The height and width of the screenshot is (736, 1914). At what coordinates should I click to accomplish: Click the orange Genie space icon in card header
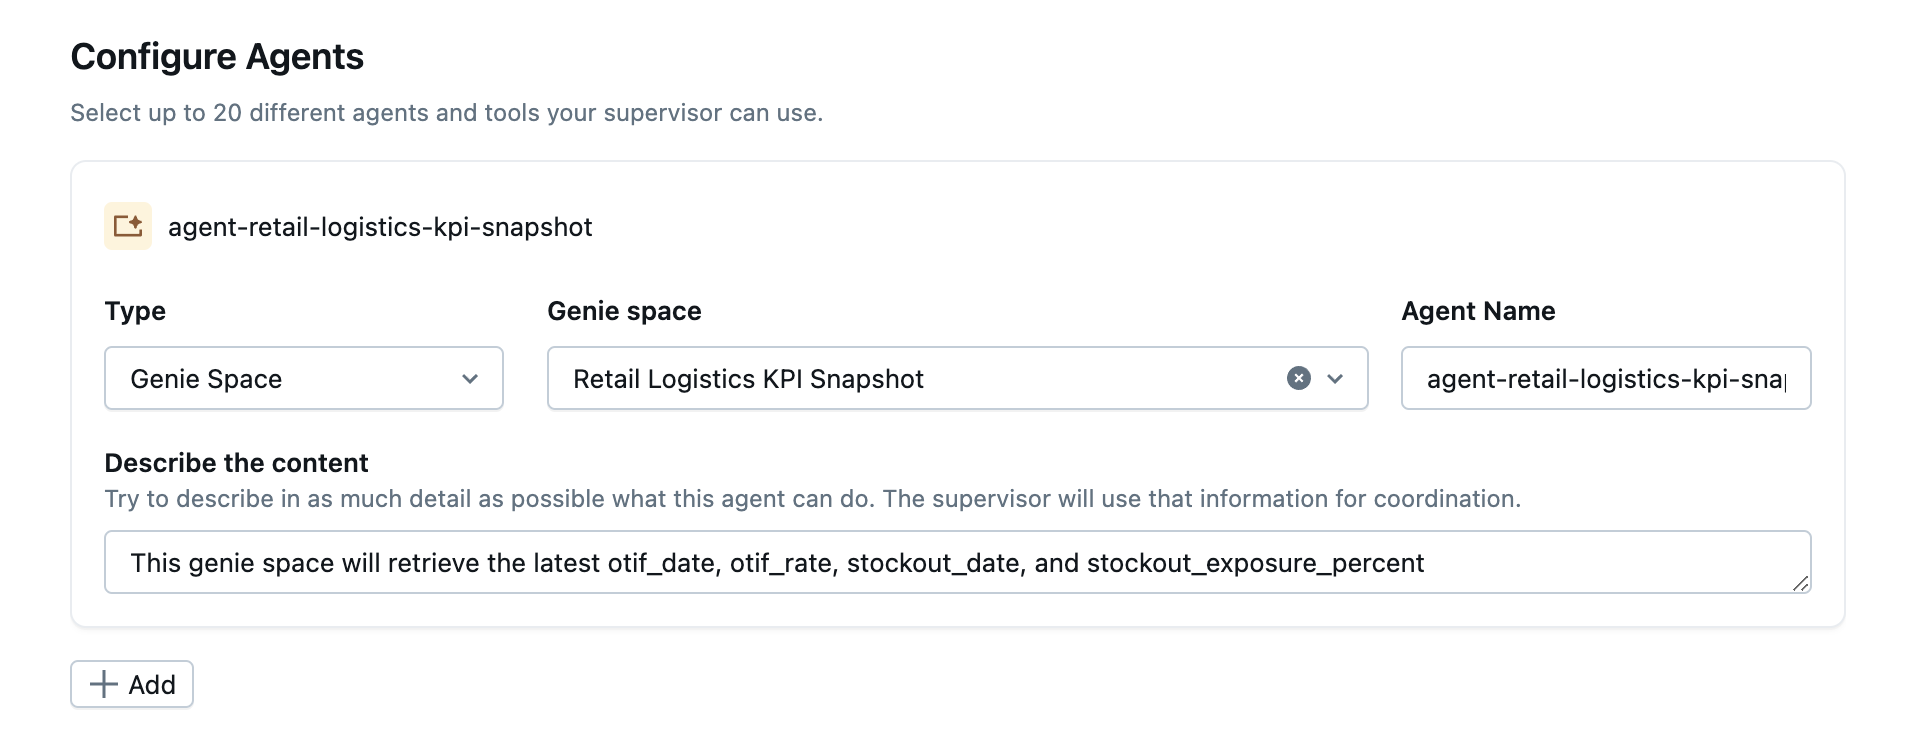tap(128, 226)
